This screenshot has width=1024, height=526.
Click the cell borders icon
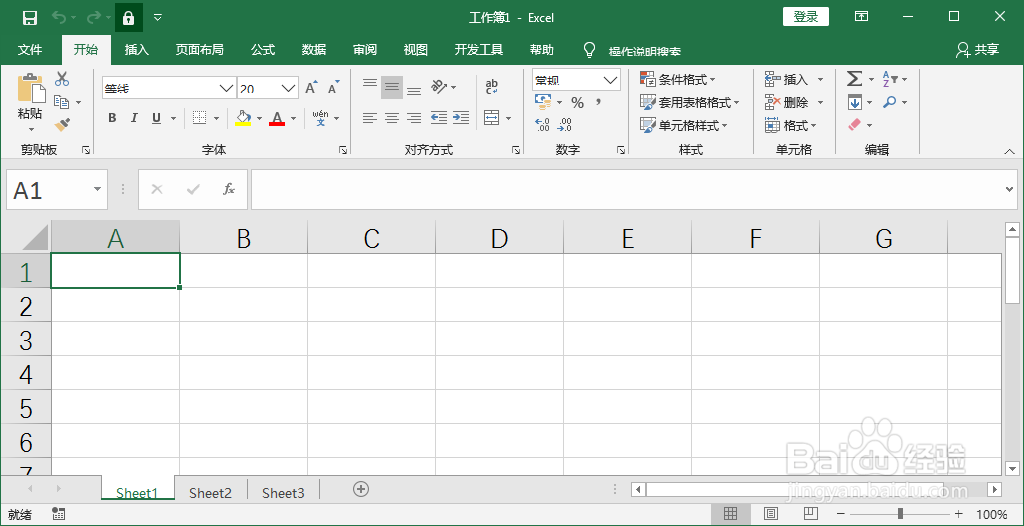pyautogui.click(x=199, y=118)
